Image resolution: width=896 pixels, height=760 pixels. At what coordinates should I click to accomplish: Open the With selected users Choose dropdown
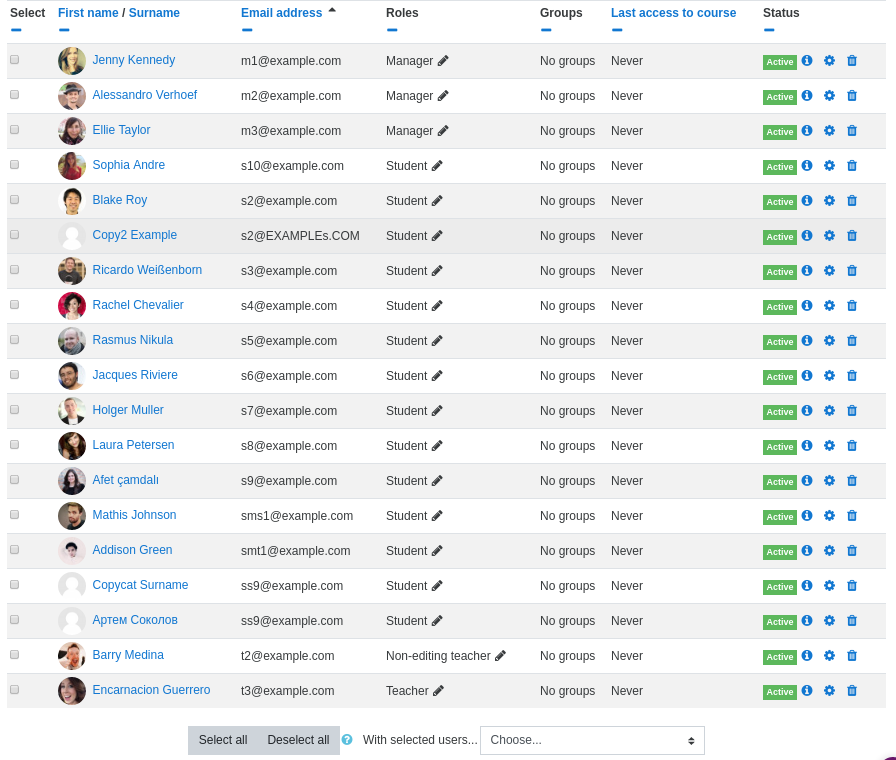coord(592,740)
